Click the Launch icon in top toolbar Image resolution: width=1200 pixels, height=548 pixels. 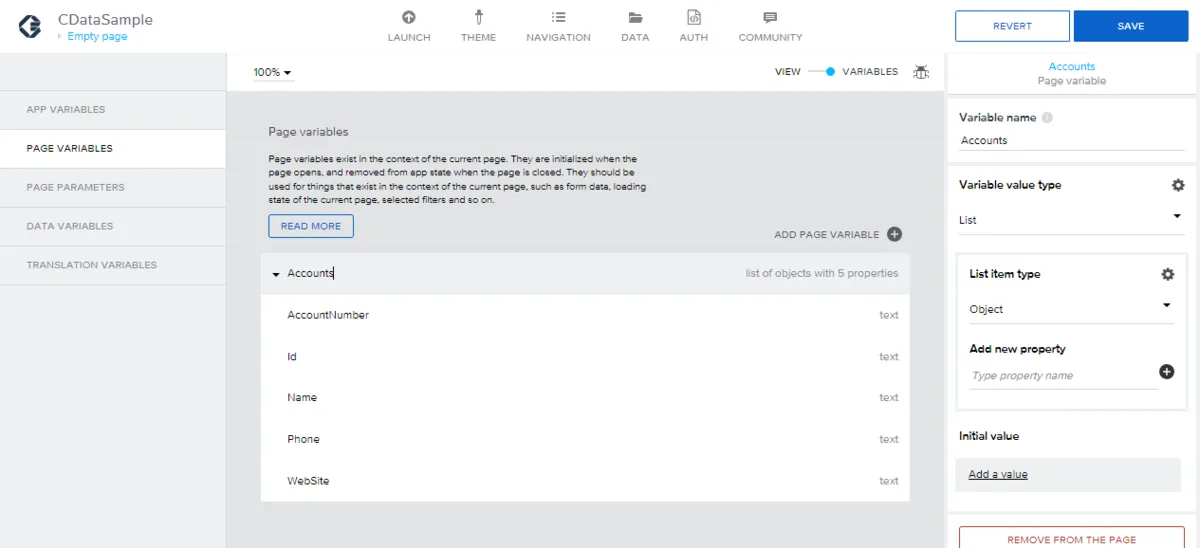408,18
